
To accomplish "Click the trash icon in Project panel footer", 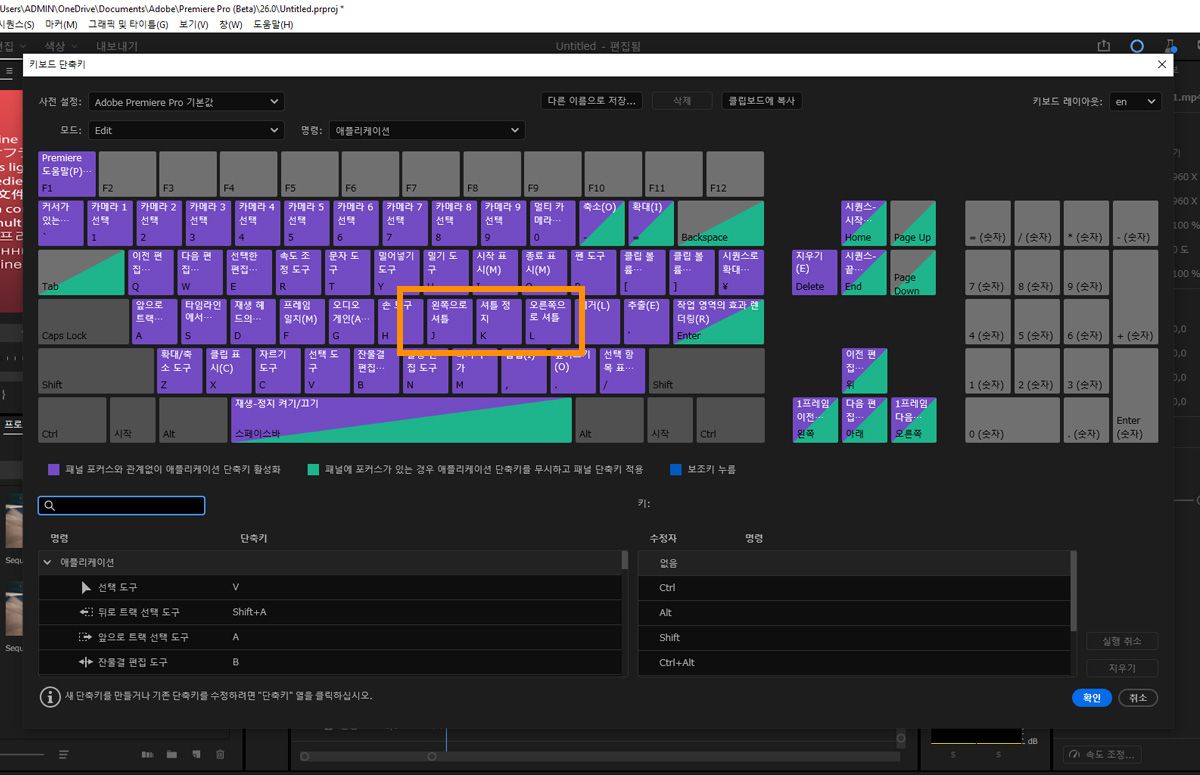I will pyautogui.click(x=221, y=754).
